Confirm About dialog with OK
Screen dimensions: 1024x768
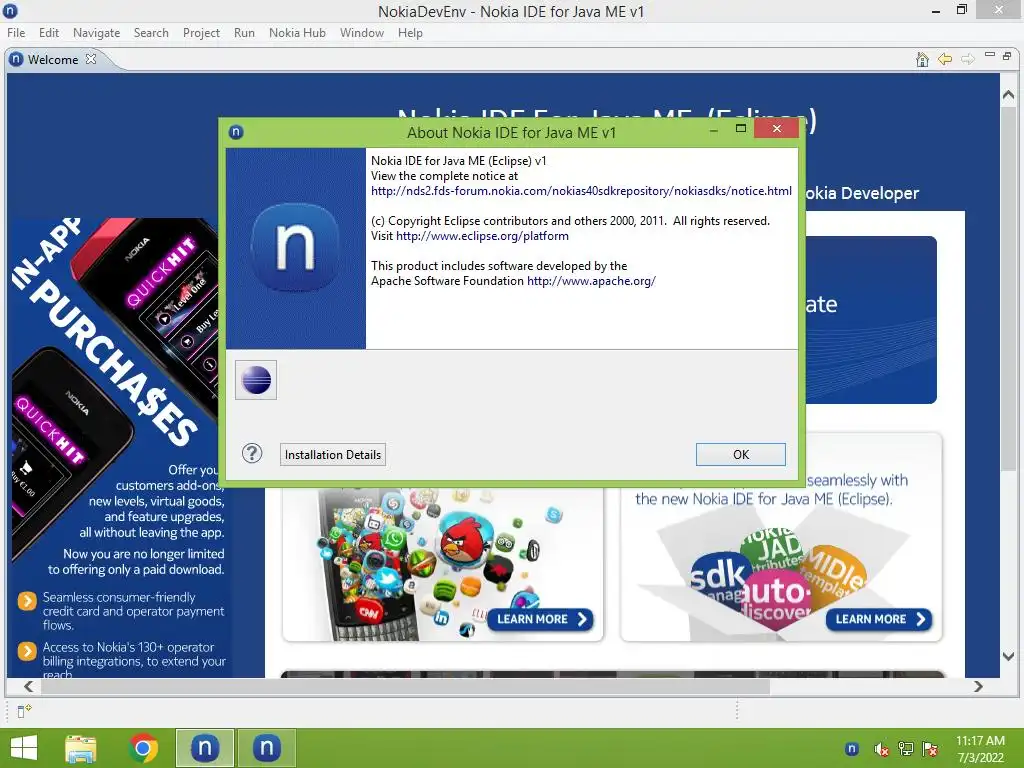click(741, 455)
